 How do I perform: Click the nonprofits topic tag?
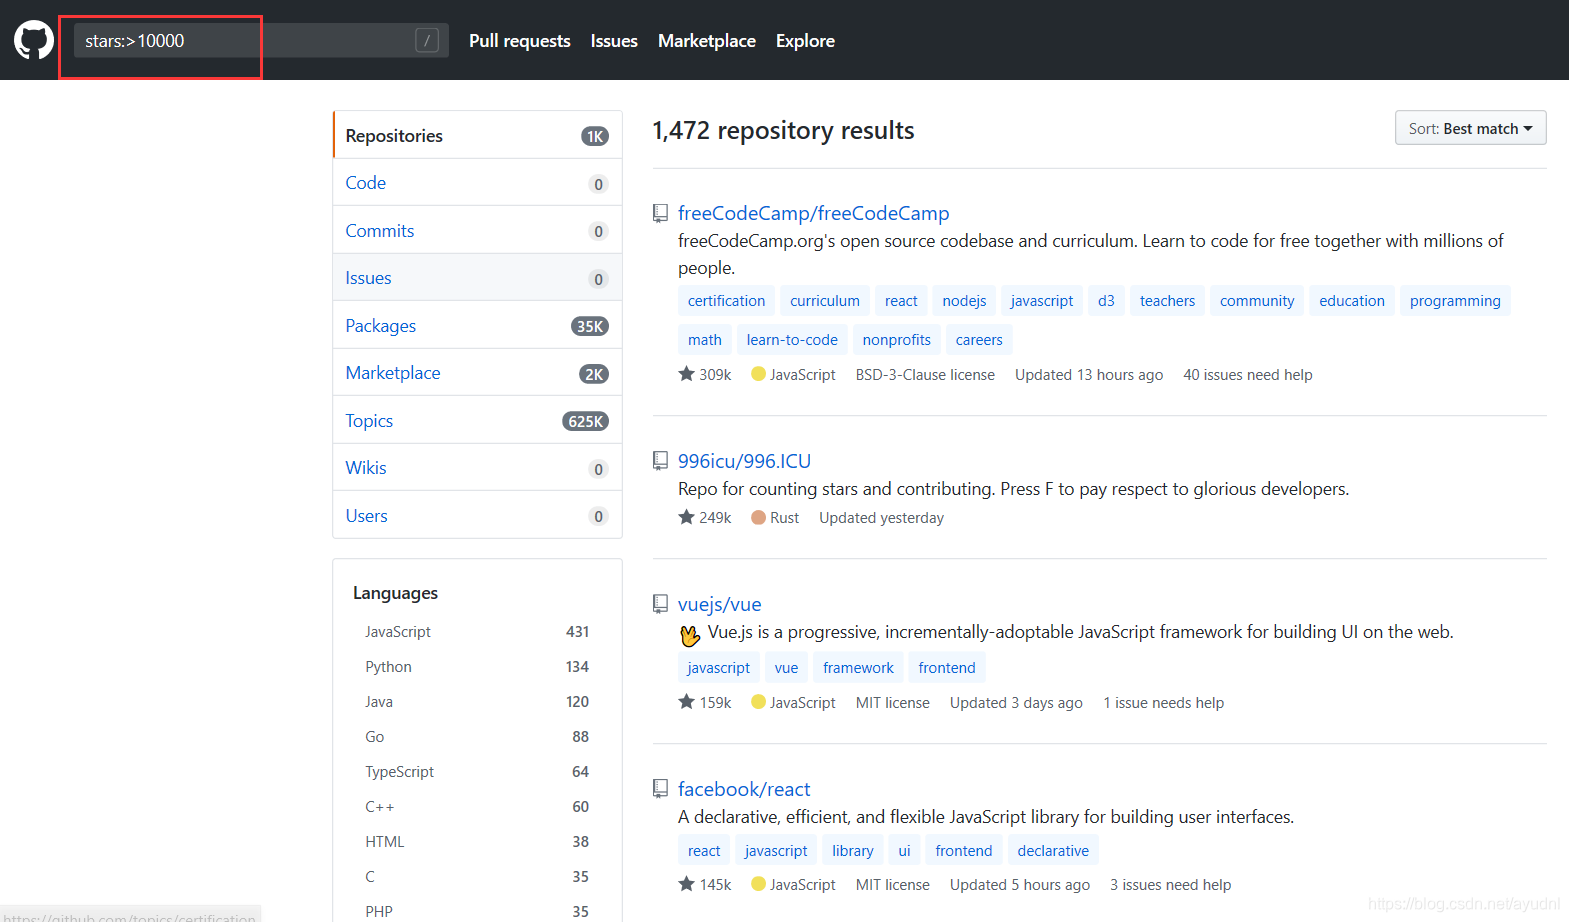(897, 340)
